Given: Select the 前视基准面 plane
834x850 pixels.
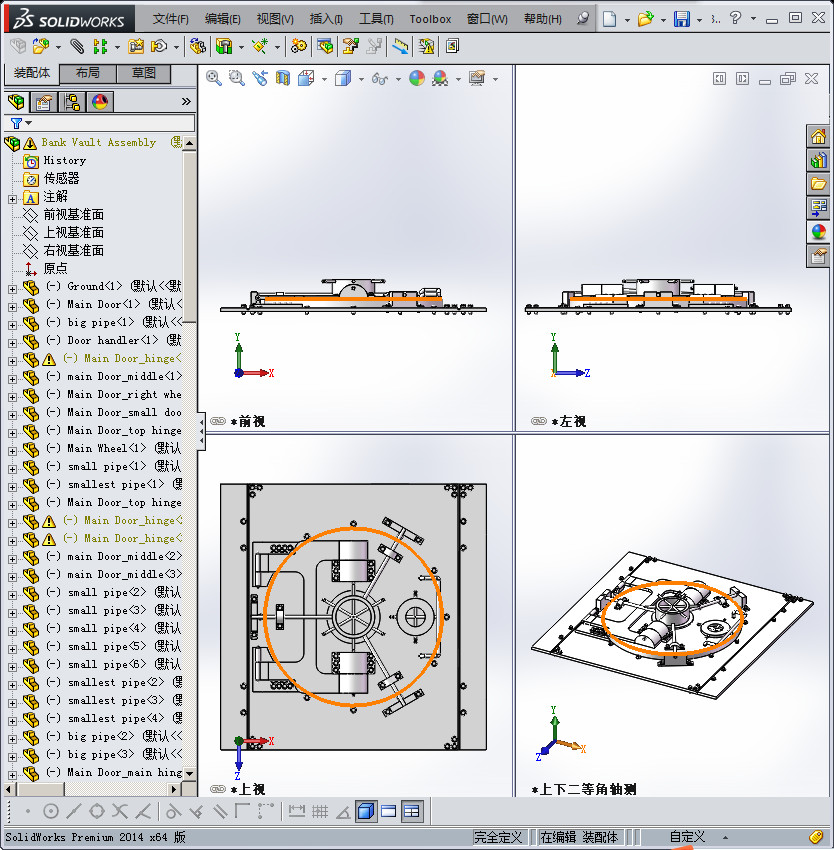Looking at the screenshot, I should [73, 215].
